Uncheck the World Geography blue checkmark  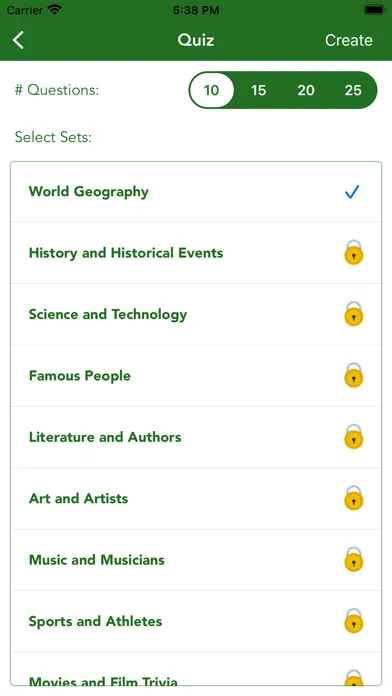click(x=352, y=192)
